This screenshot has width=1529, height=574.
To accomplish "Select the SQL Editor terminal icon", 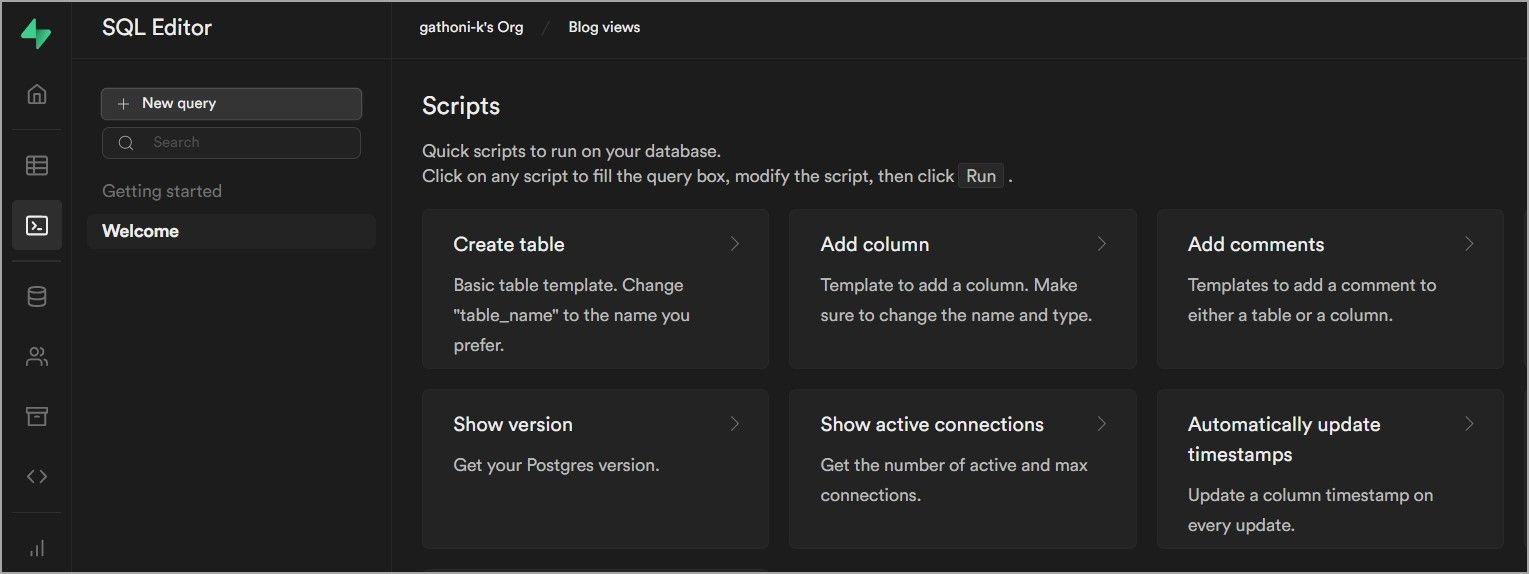I will [37, 225].
